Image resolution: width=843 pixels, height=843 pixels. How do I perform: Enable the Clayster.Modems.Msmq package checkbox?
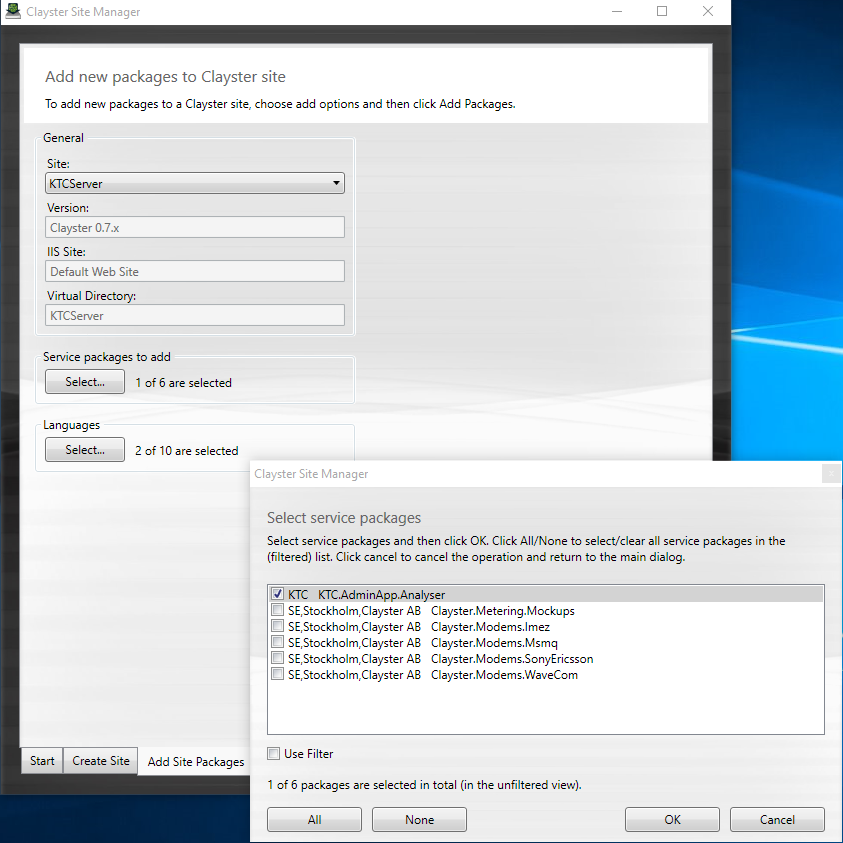277,642
